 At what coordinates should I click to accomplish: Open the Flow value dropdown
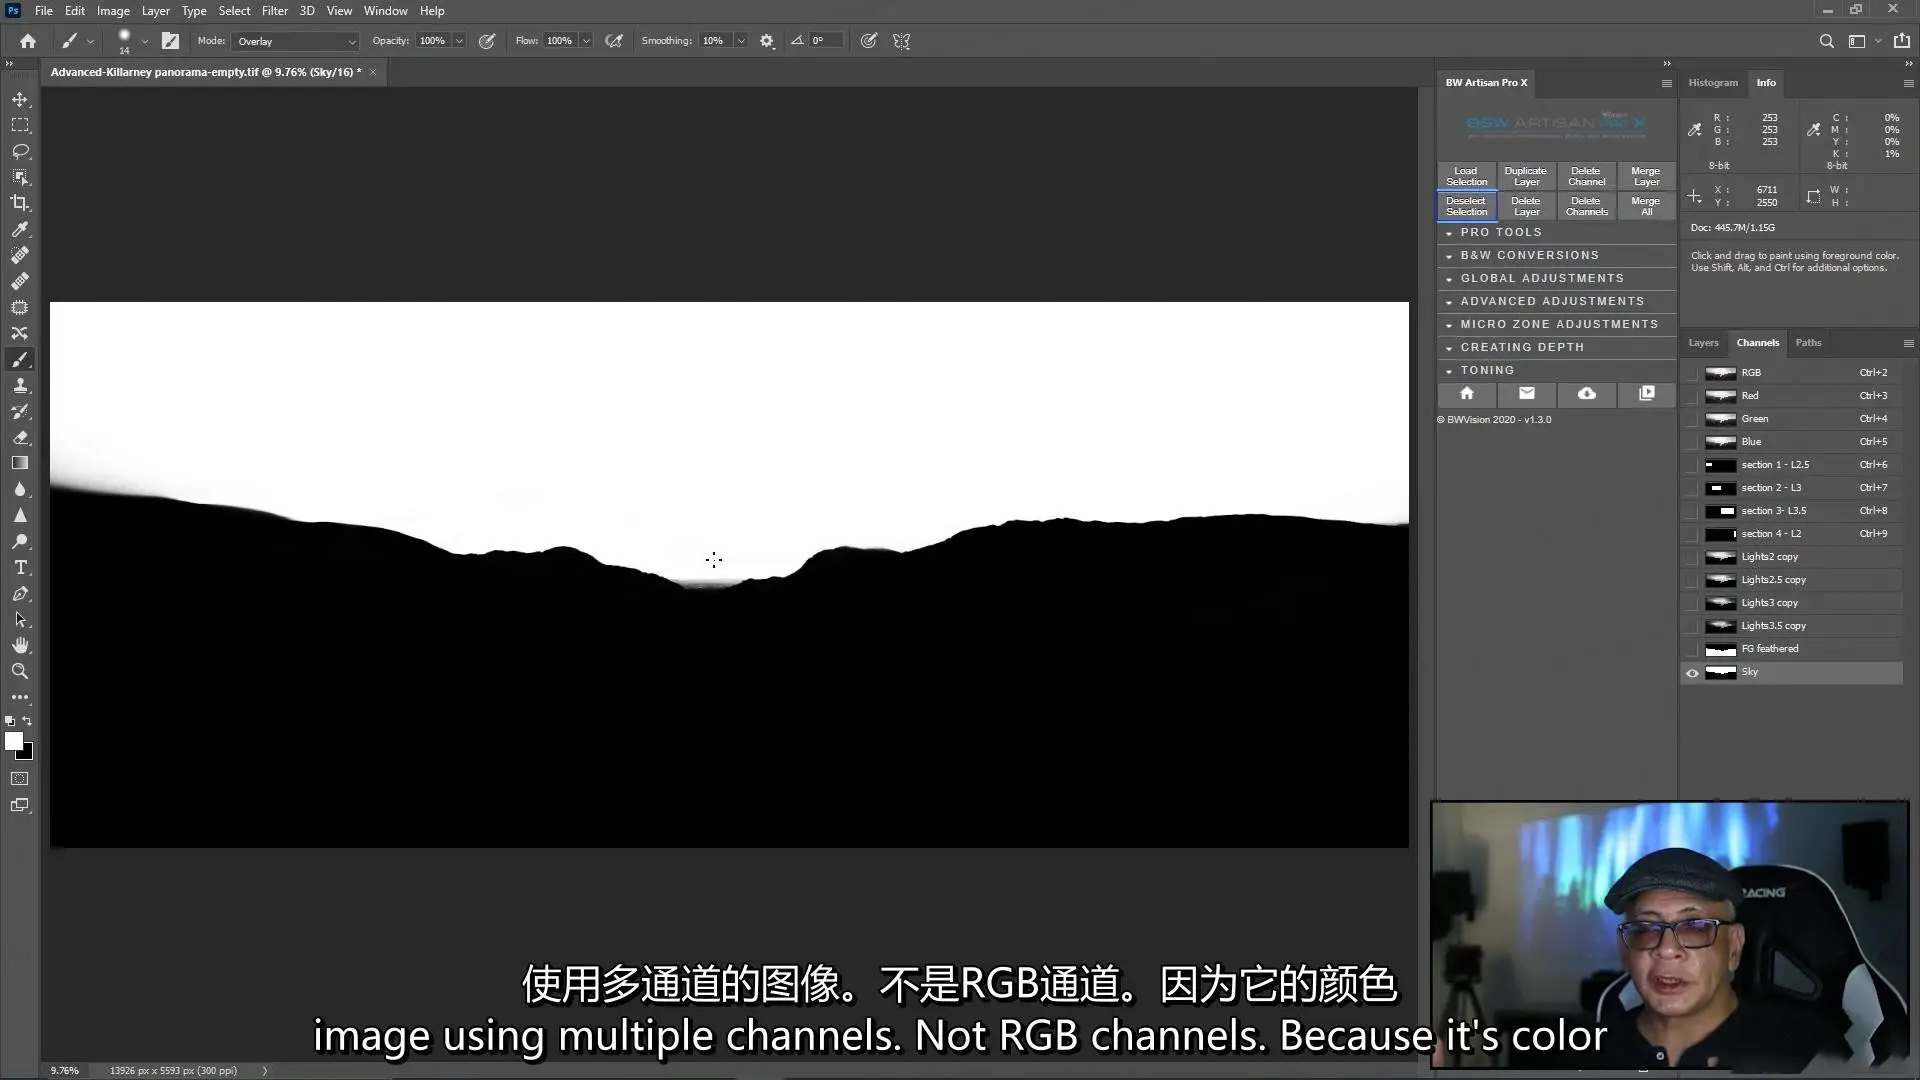click(586, 41)
